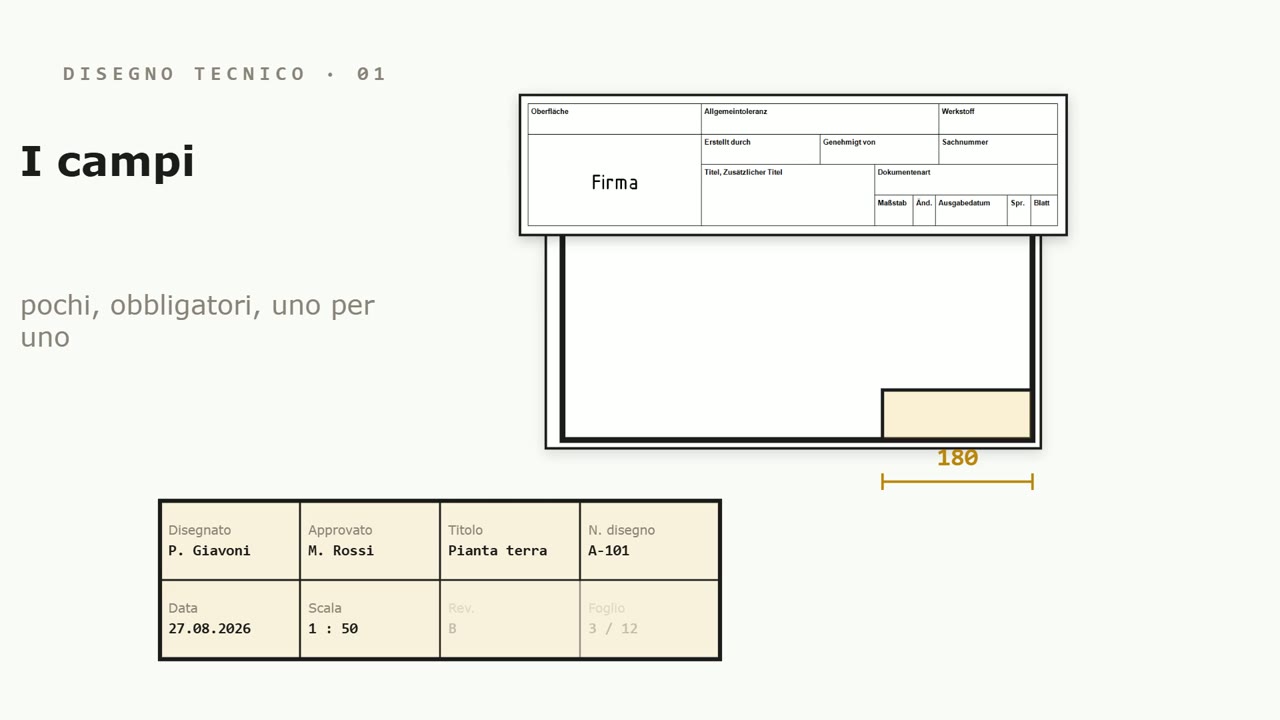Select the revision value "B"

click(452, 629)
